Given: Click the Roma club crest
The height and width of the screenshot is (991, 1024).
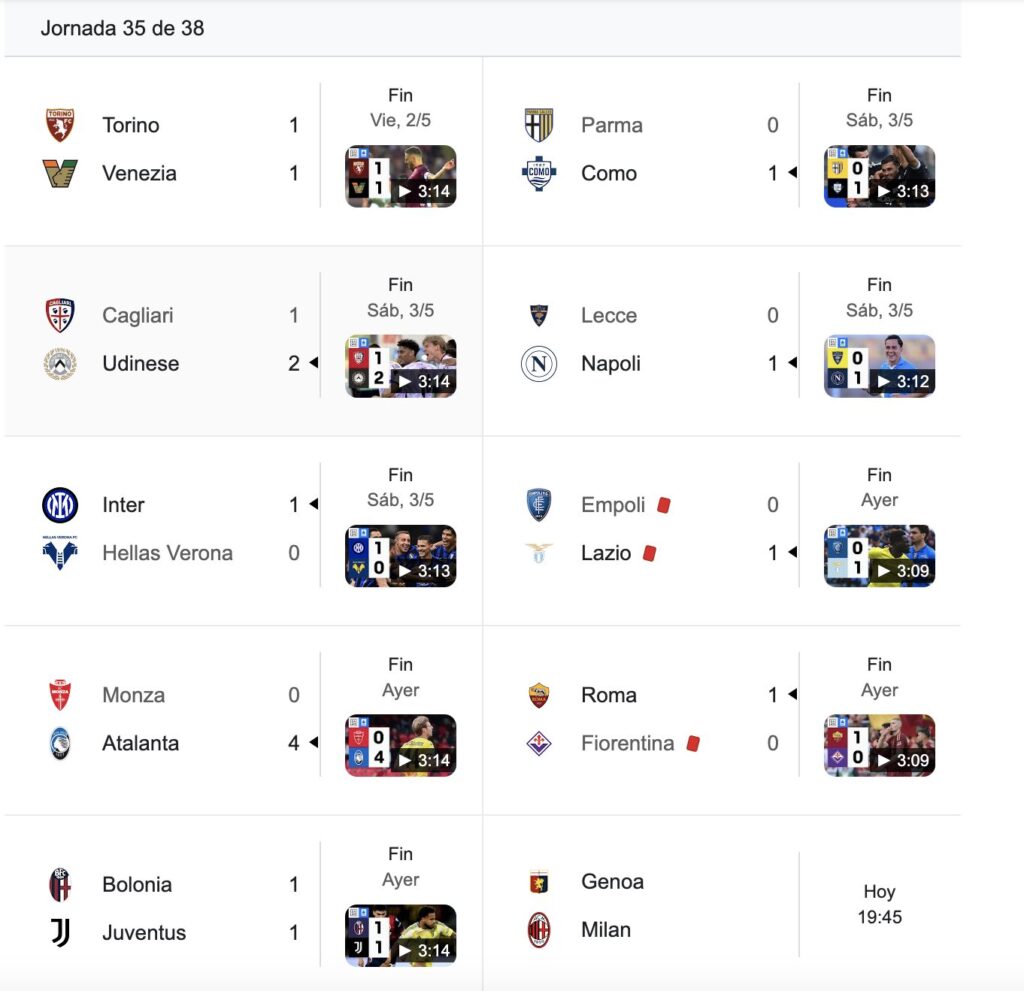Looking at the screenshot, I should pyautogui.click(x=539, y=695).
